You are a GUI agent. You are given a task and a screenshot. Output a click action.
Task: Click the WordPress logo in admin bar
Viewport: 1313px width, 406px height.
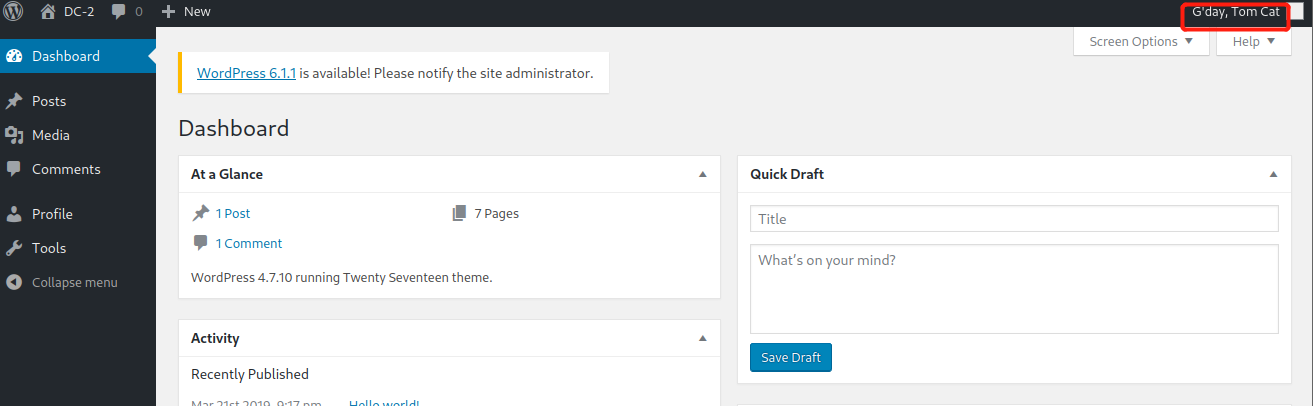click(14, 12)
